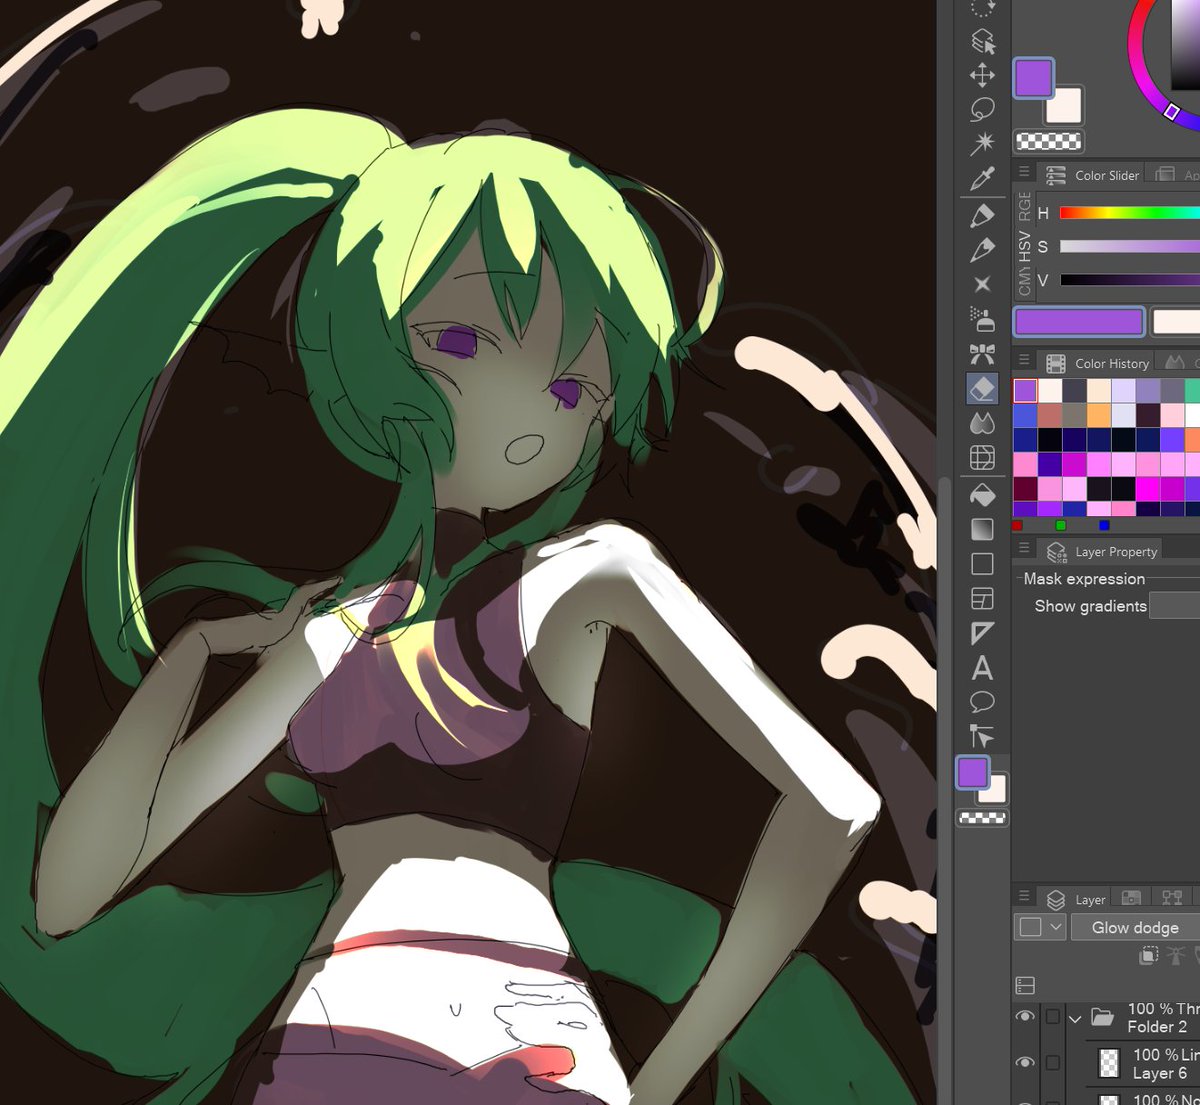Screen dimensions: 1200x1105
Task: Check the Layer 6 selection checkbox
Action: tap(1053, 1063)
